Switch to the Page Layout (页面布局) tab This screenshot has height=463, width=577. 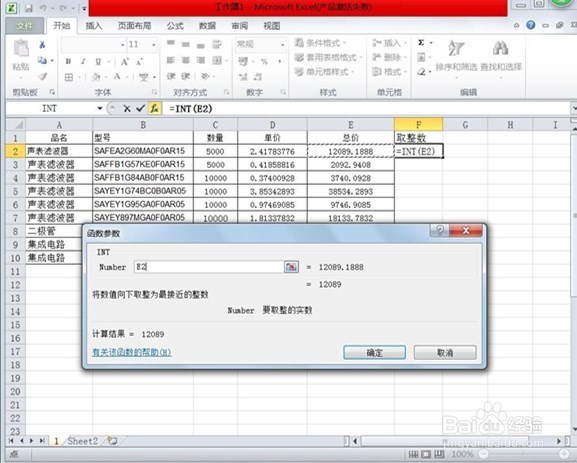pyautogui.click(x=135, y=26)
